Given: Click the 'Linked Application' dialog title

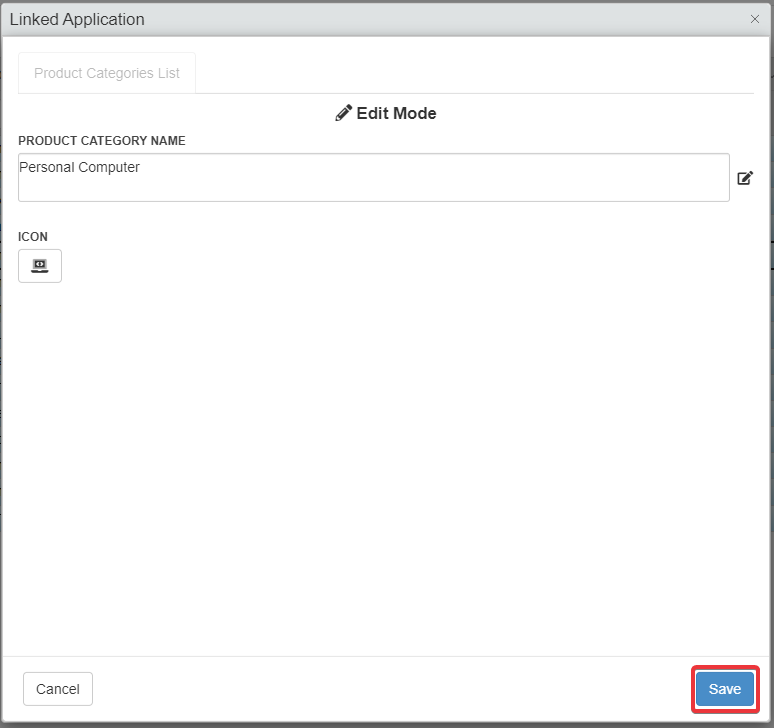Looking at the screenshot, I should point(77,19).
